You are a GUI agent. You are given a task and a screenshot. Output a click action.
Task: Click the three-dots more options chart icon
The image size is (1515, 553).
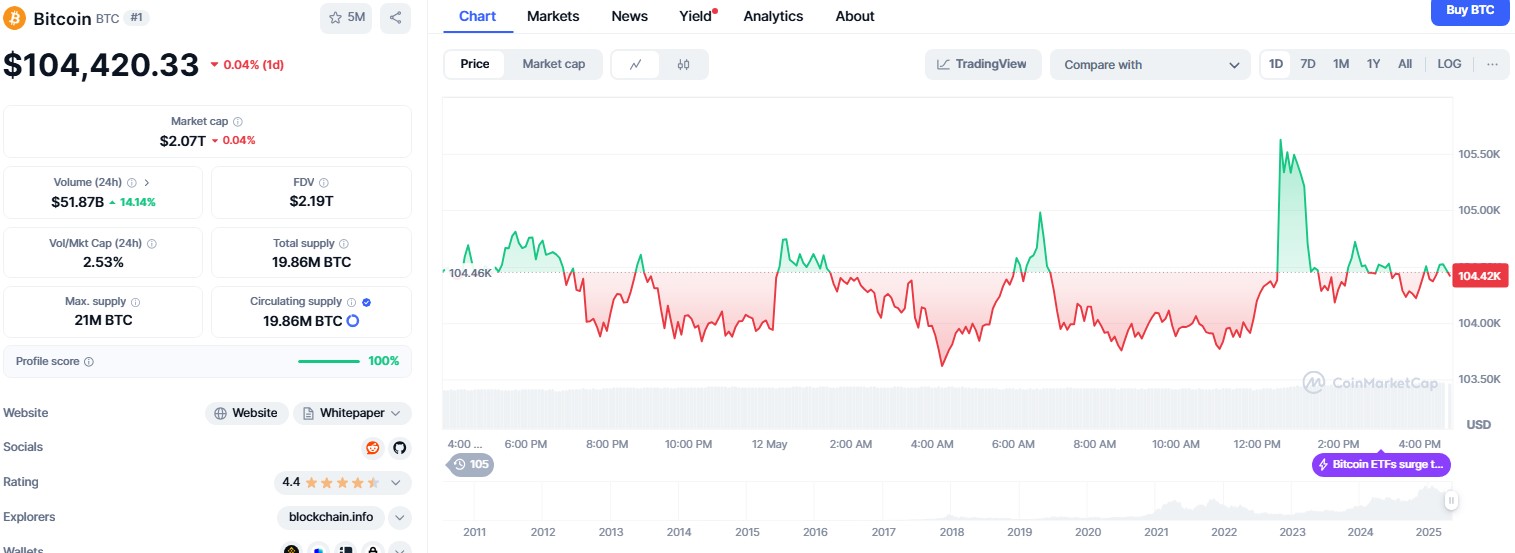1492,64
